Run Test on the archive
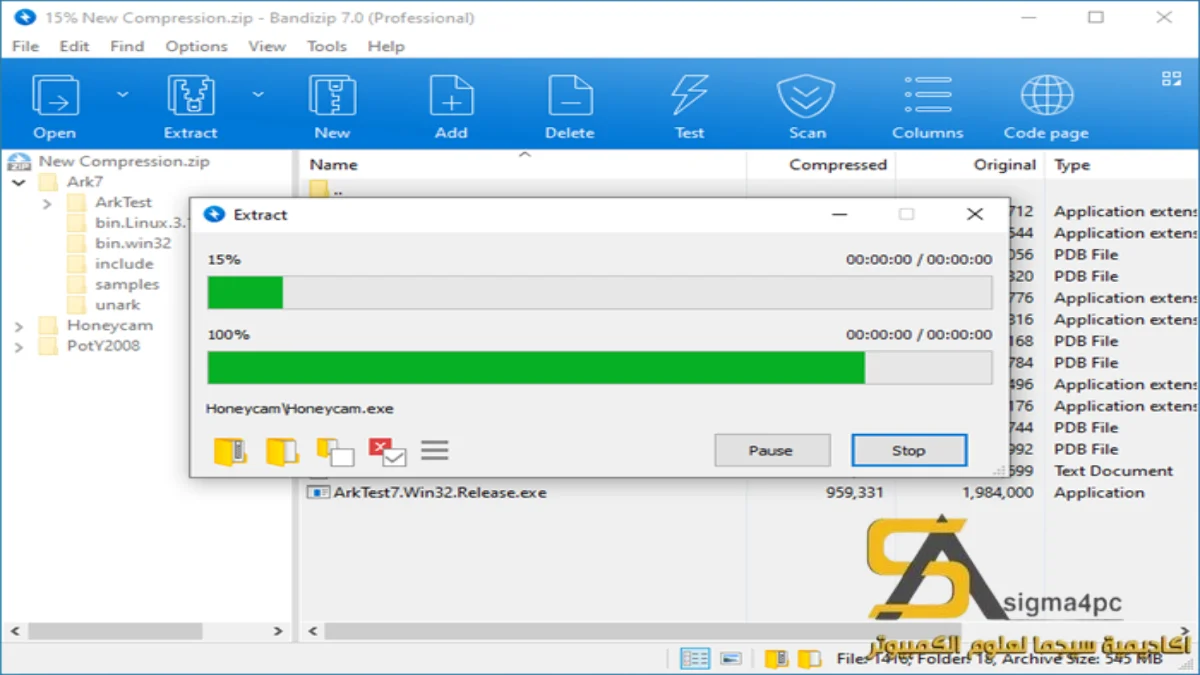1200x675 pixels. click(x=689, y=97)
